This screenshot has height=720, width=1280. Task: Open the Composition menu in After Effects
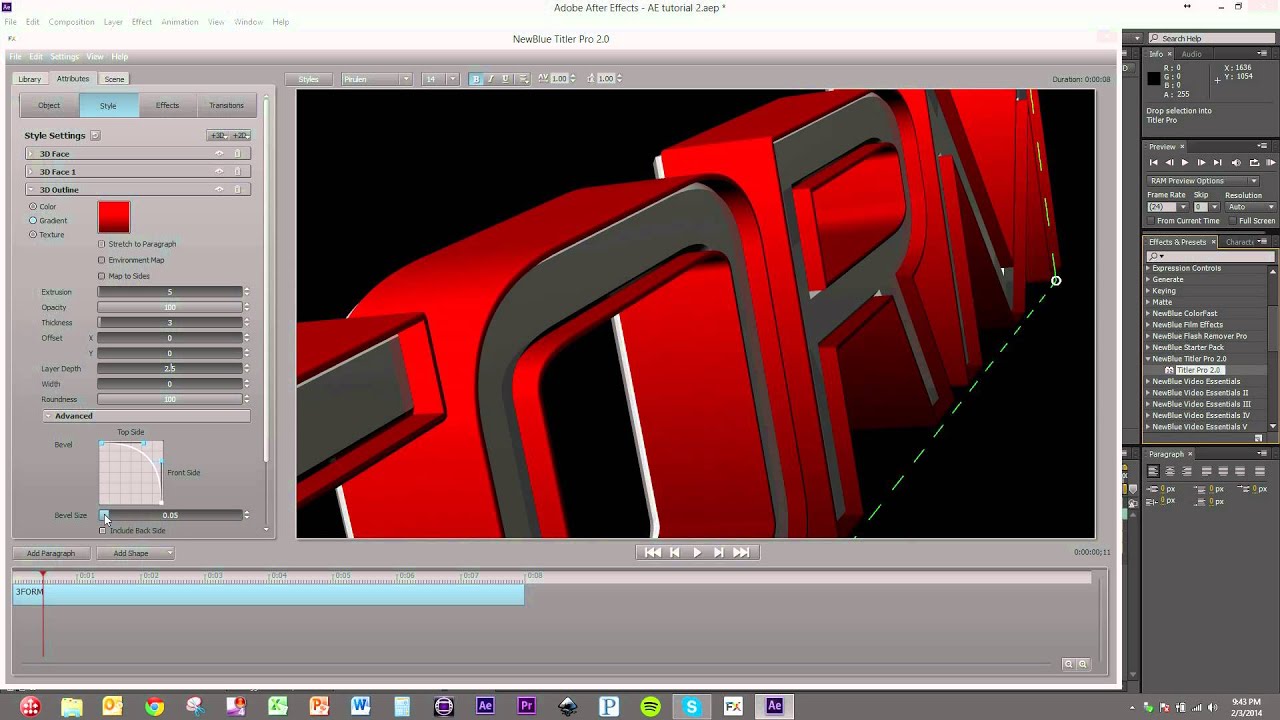click(71, 22)
